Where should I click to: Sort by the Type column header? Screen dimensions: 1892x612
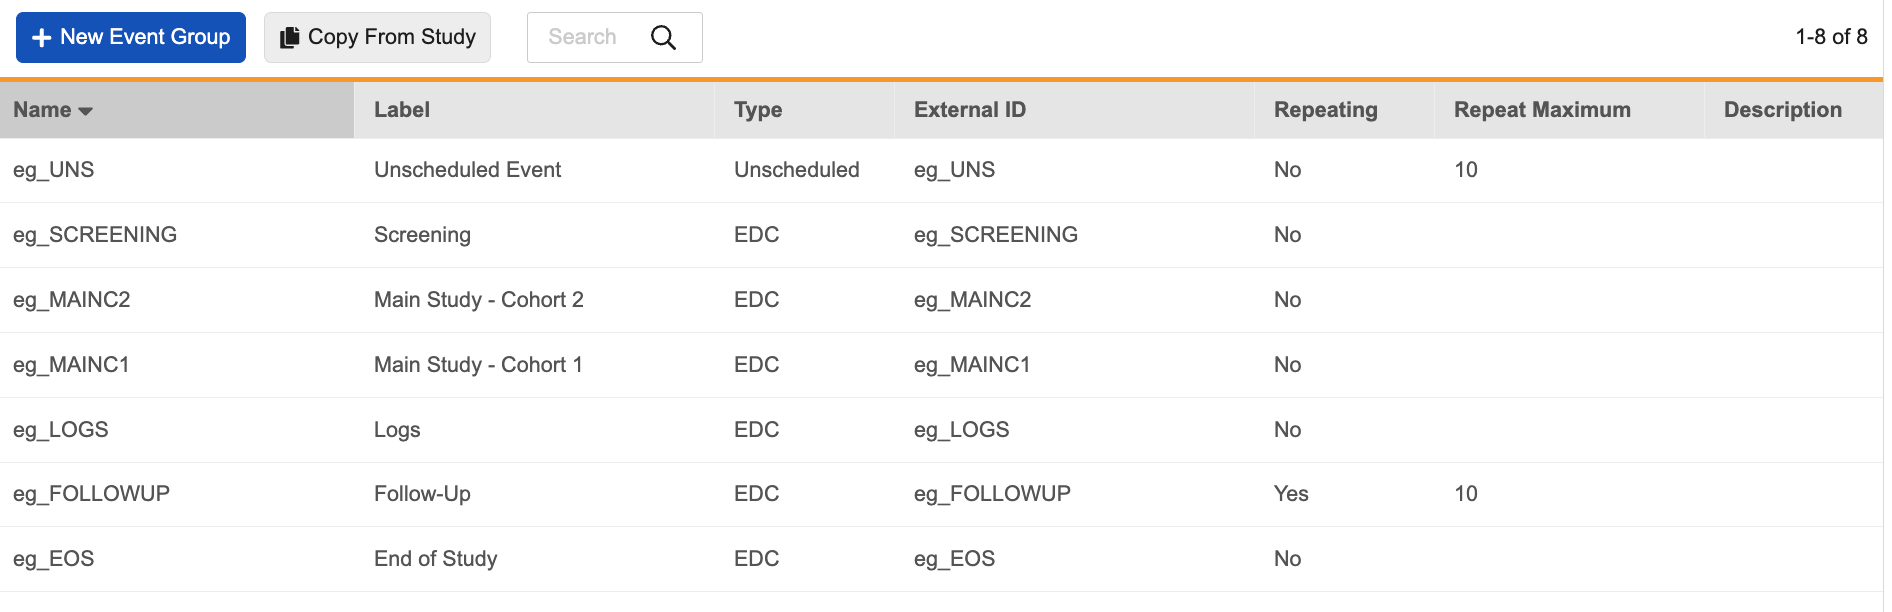758,110
